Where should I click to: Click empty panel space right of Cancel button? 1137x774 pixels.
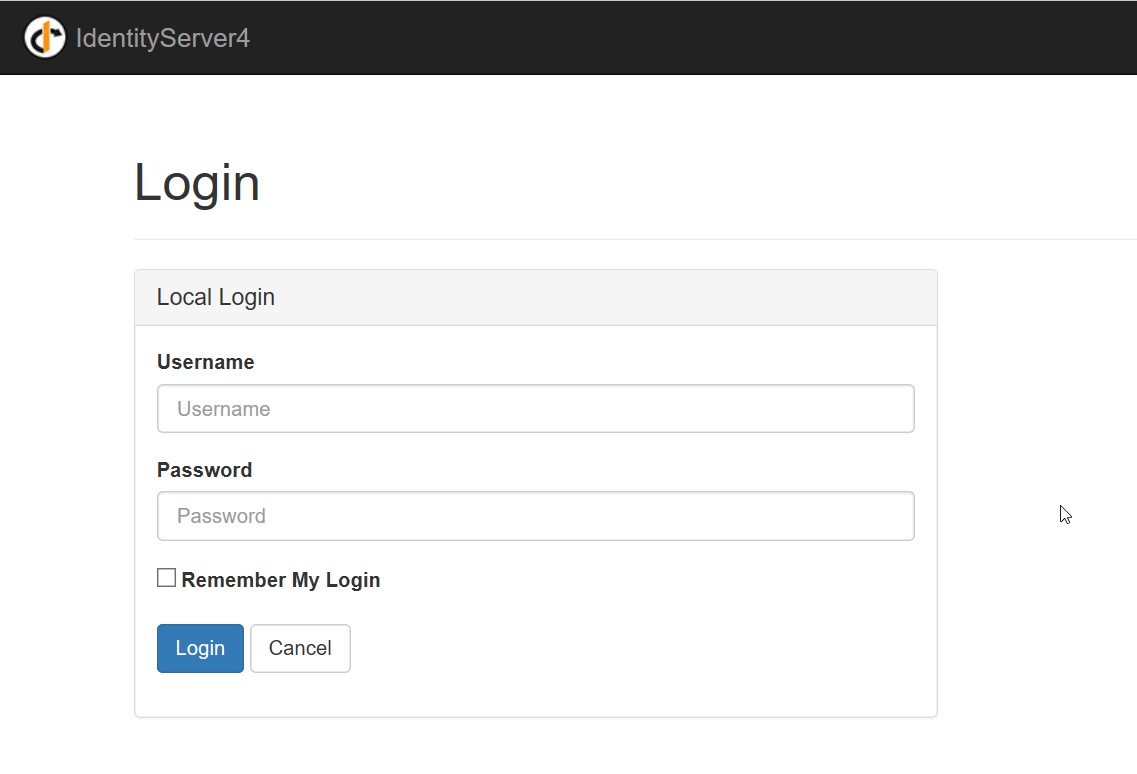click(x=640, y=648)
